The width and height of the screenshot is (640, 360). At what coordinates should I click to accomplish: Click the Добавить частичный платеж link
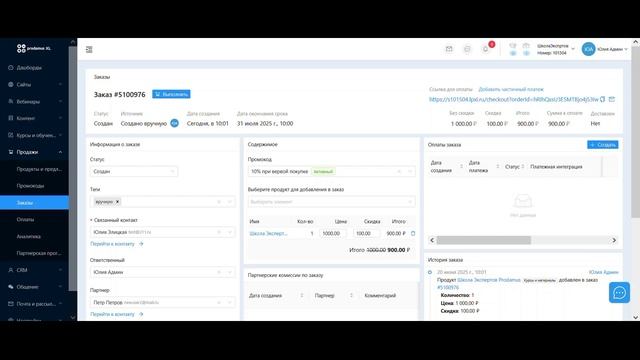pyautogui.click(x=511, y=89)
